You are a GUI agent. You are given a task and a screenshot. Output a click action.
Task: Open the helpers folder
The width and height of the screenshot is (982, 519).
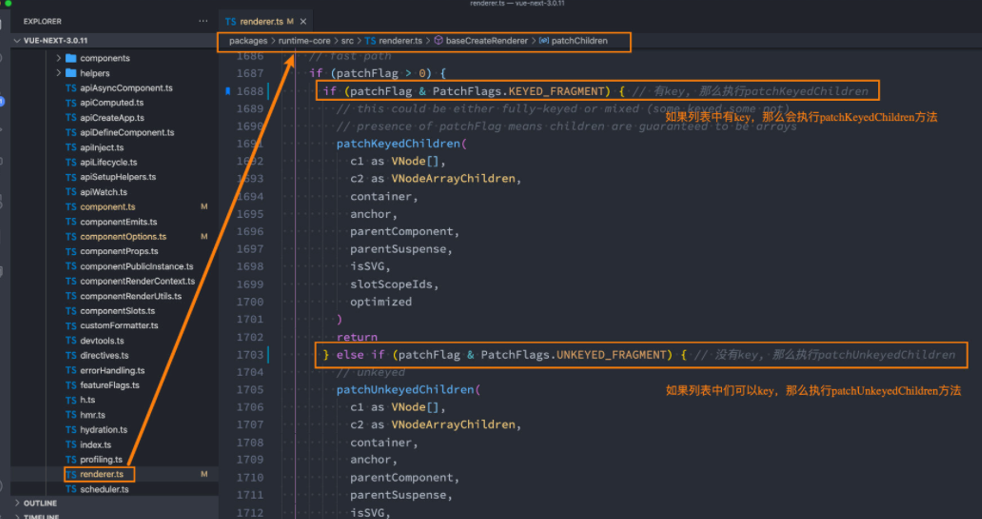(x=95, y=73)
